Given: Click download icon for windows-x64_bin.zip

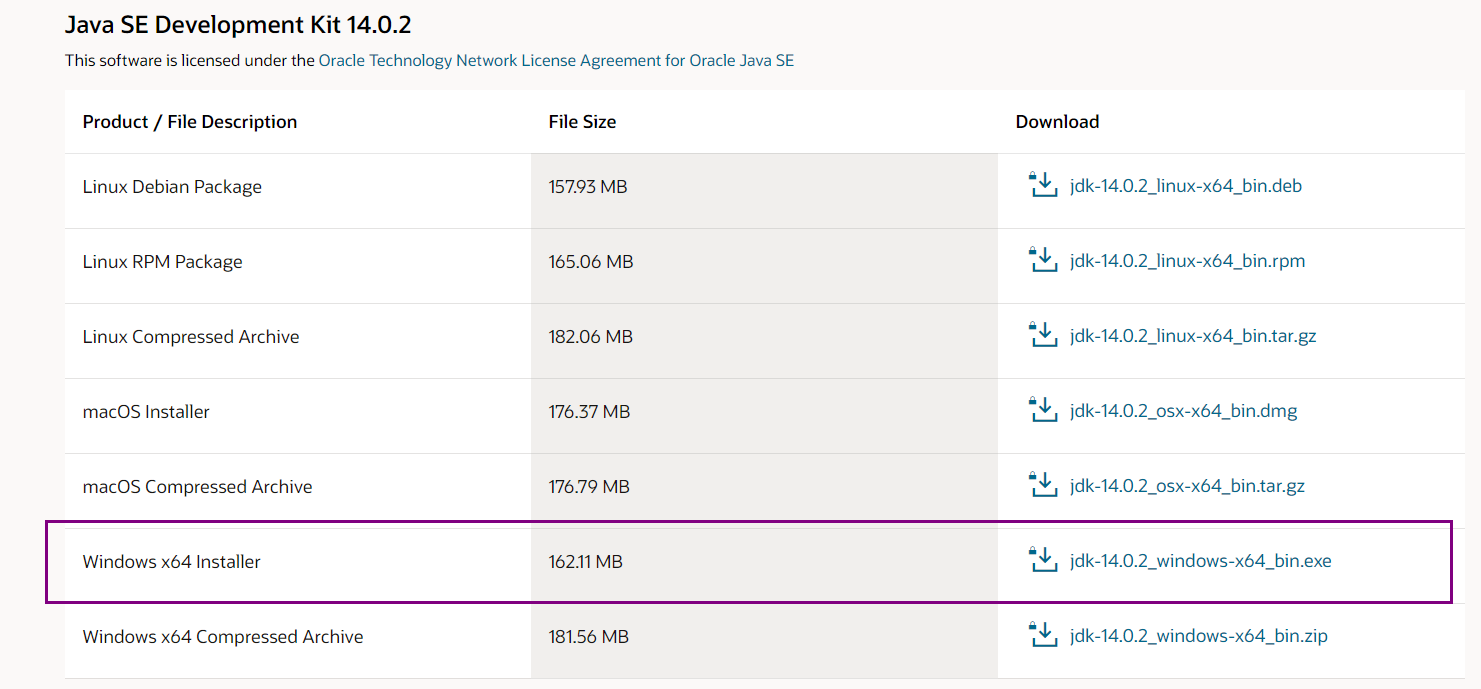Looking at the screenshot, I should point(1043,635).
